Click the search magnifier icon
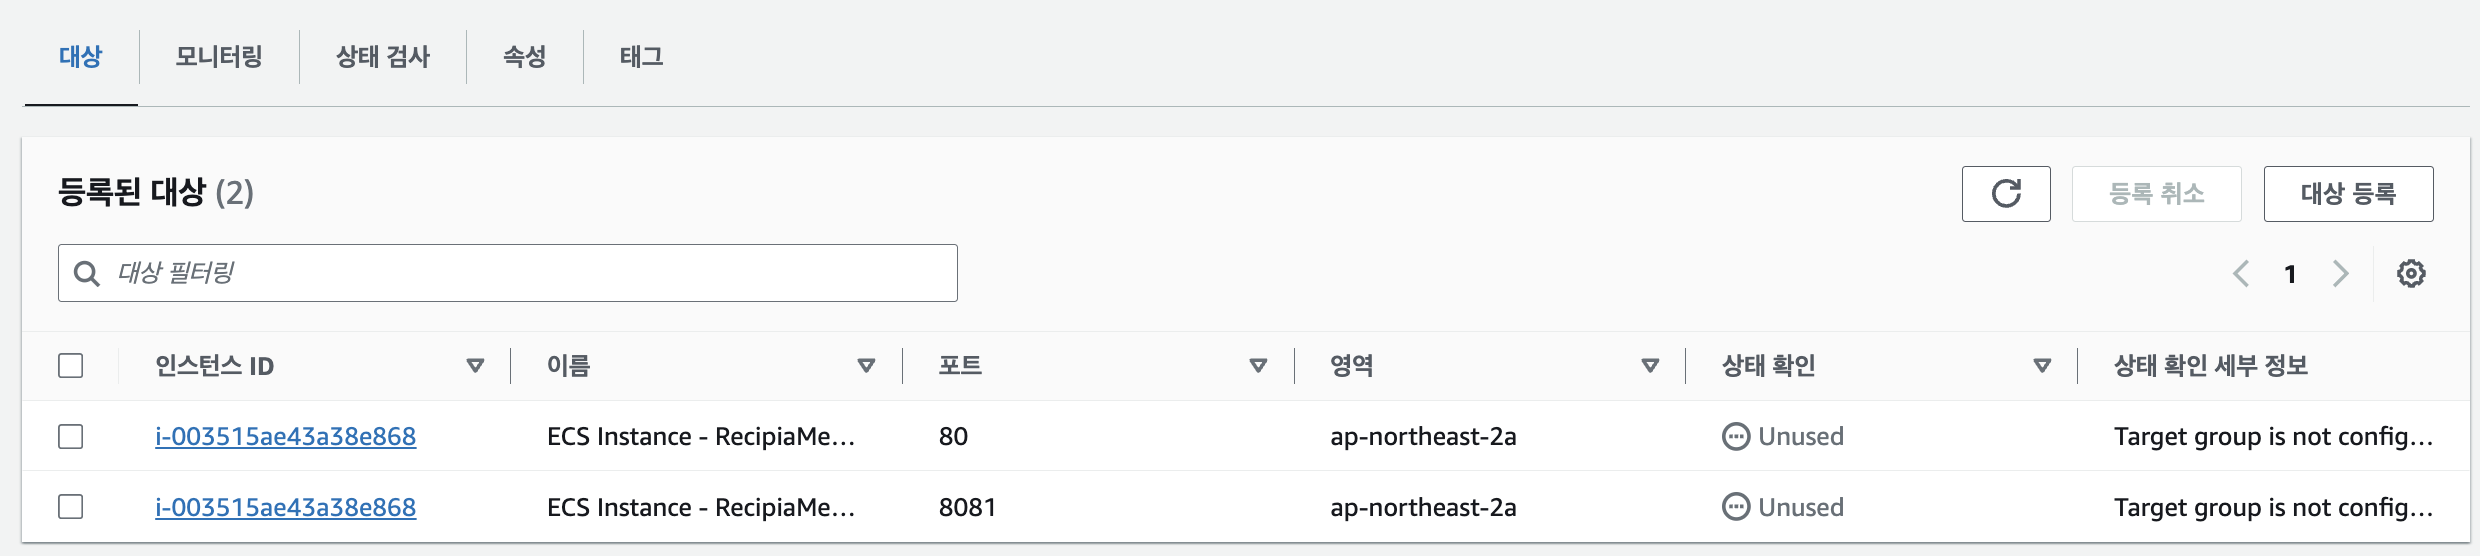Viewport: 2480px width, 556px height. tap(87, 273)
